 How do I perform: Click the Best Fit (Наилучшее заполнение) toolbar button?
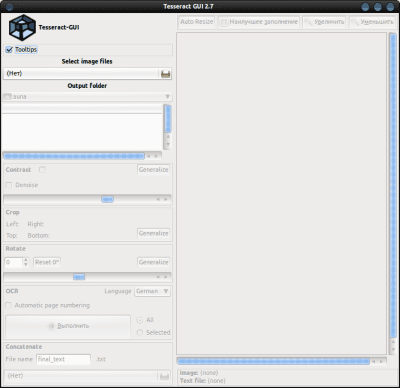coord(259,22)
